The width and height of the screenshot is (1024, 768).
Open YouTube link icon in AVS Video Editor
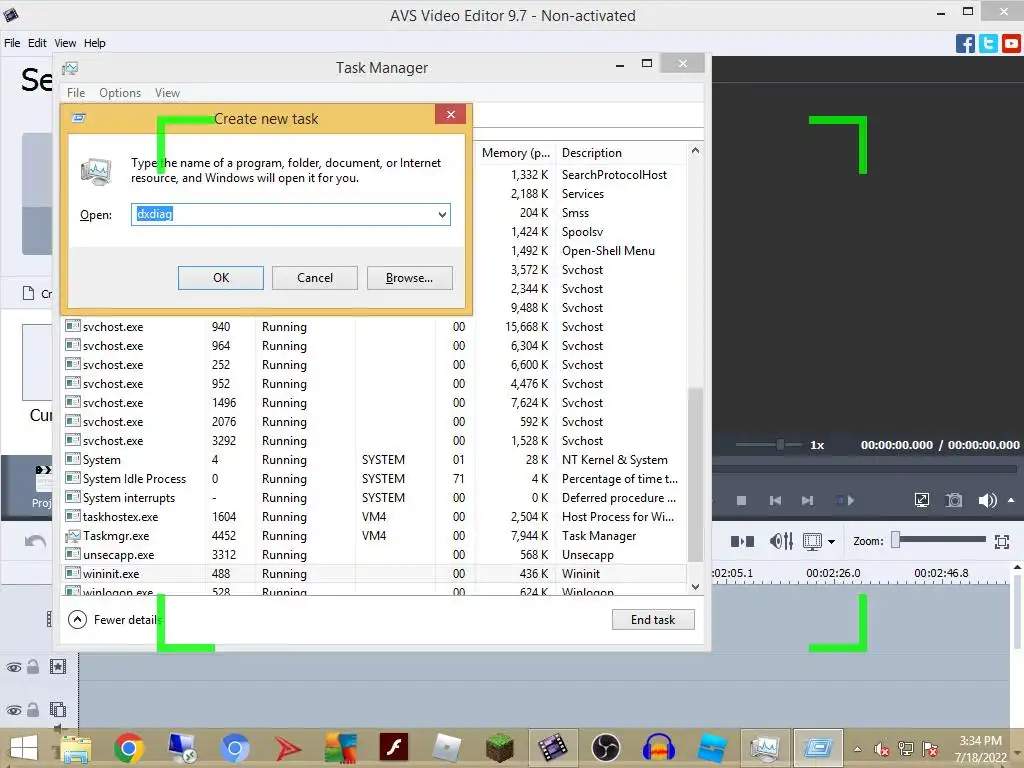(x=1012, y=44)
